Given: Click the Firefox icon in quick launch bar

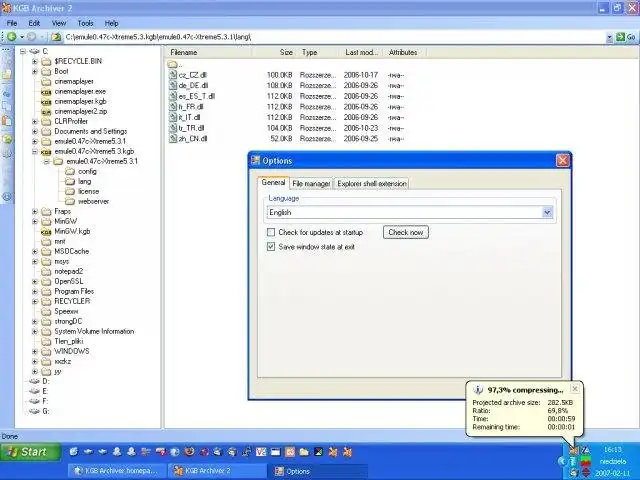Looking at the screenshot, I should point(189,452).
